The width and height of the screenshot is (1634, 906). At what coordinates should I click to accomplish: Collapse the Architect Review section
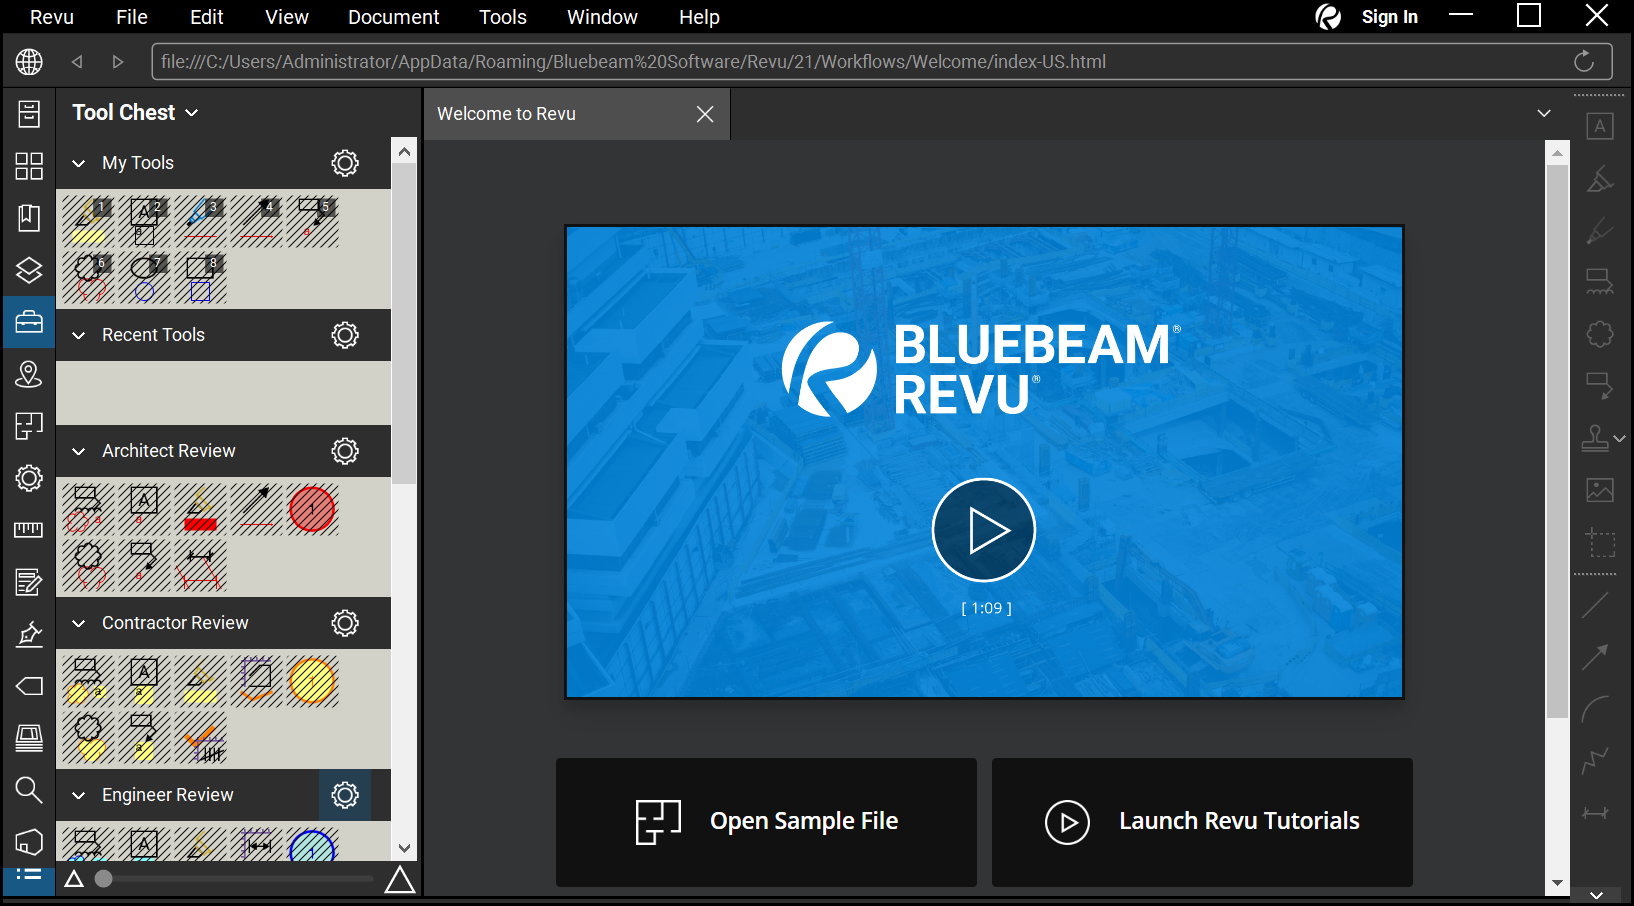[79, 451]
